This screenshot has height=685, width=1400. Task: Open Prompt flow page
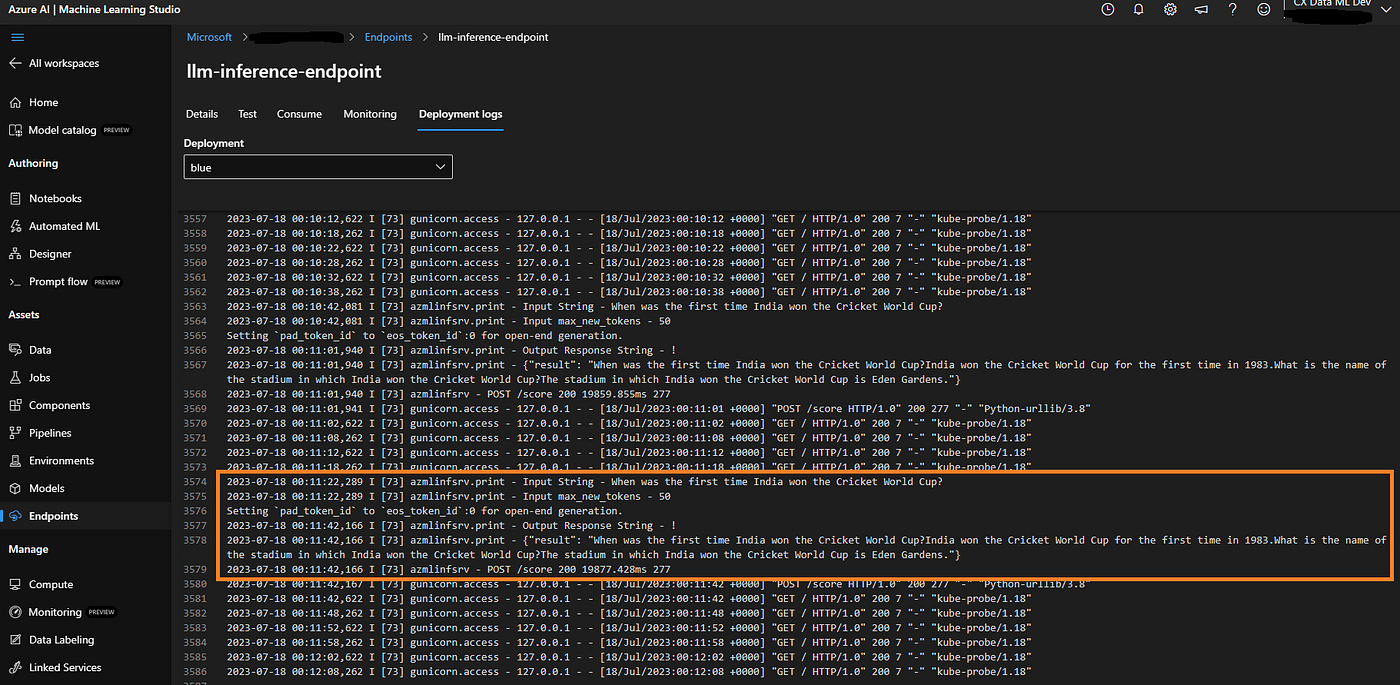(58, 282)
